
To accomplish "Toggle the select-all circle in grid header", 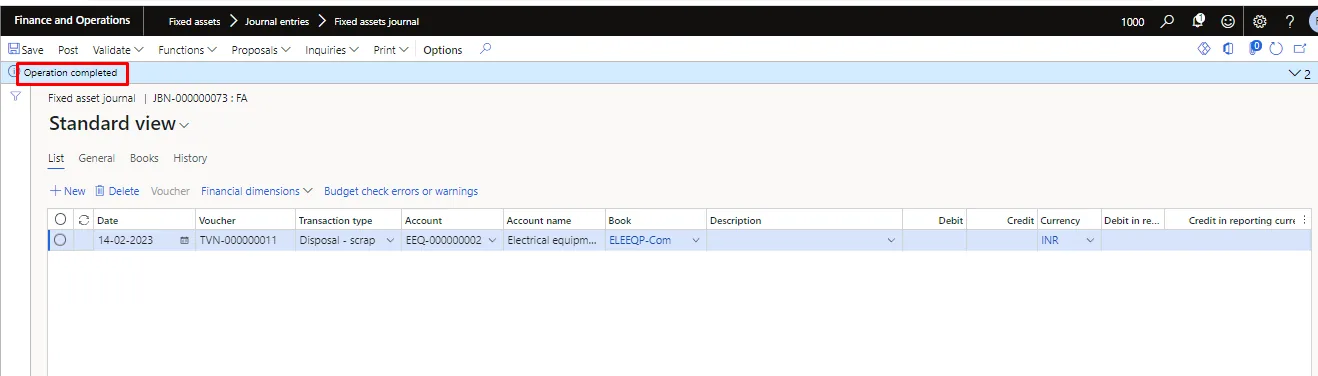I will pyautogui.click(x=60, y=220).
